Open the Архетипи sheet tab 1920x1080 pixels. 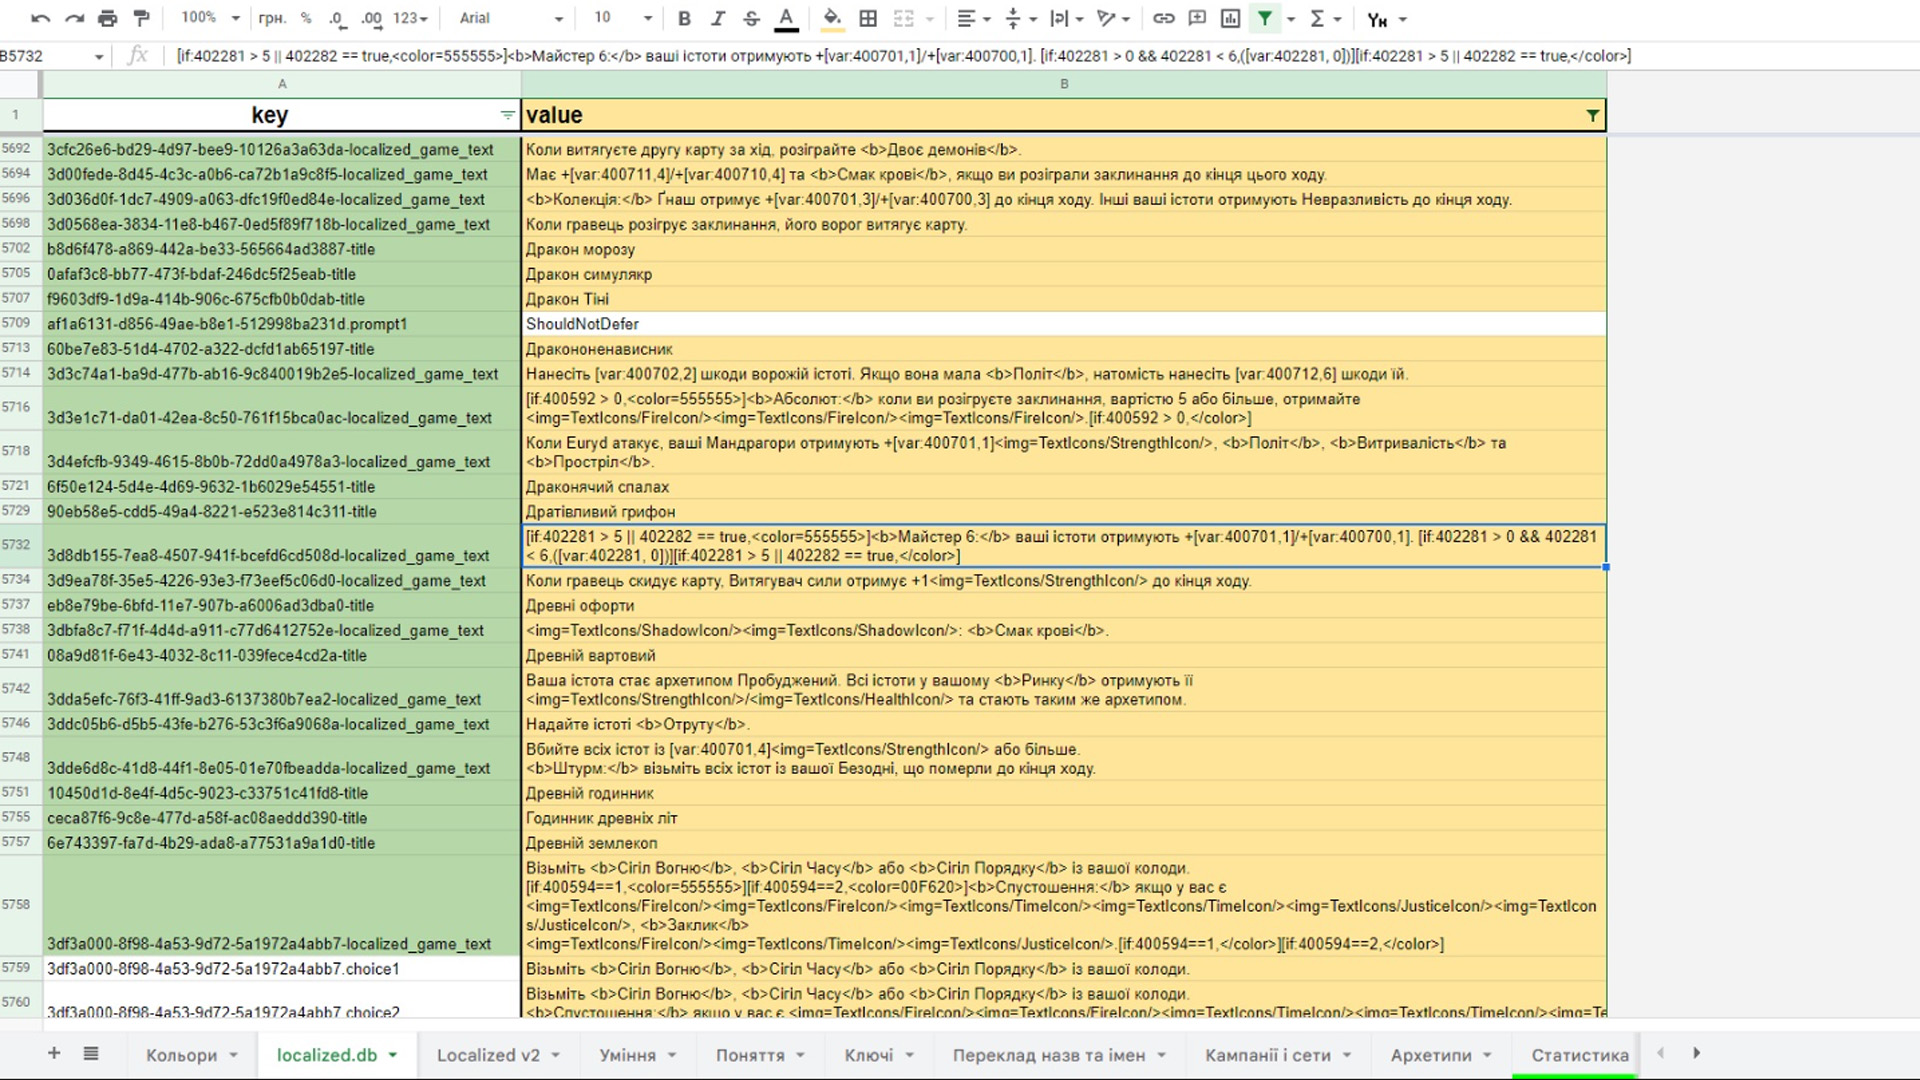pyautogui.click(x=1431, y=1055)
